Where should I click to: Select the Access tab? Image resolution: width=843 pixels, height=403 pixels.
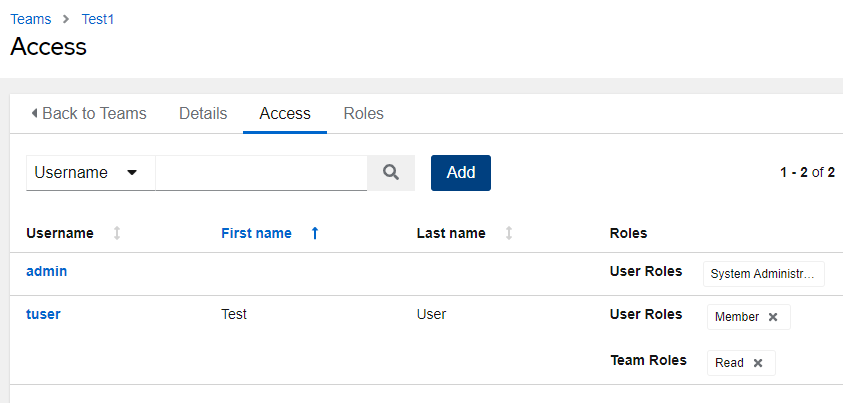(285, 113)
